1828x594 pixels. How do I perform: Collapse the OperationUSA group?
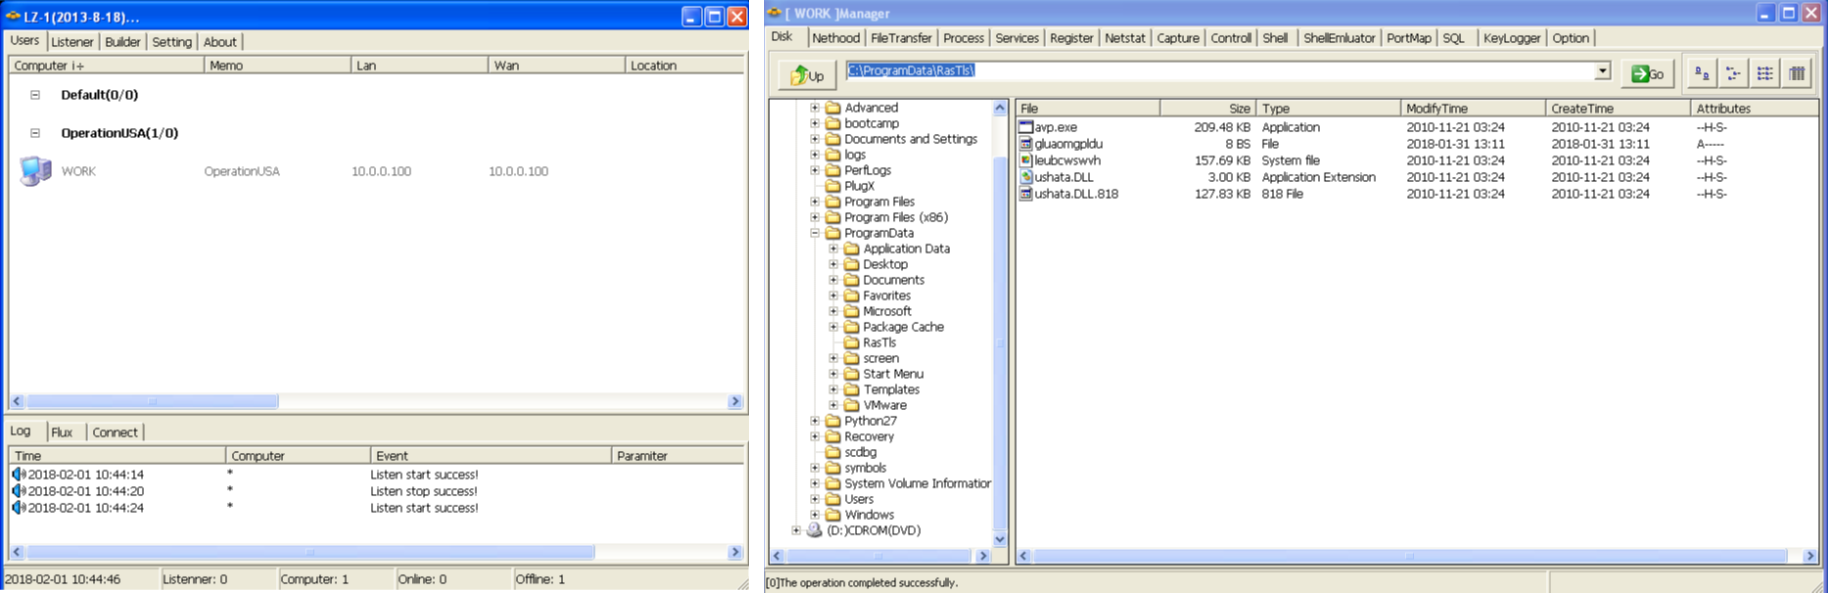pyautogui.click(x=35, y=133)
